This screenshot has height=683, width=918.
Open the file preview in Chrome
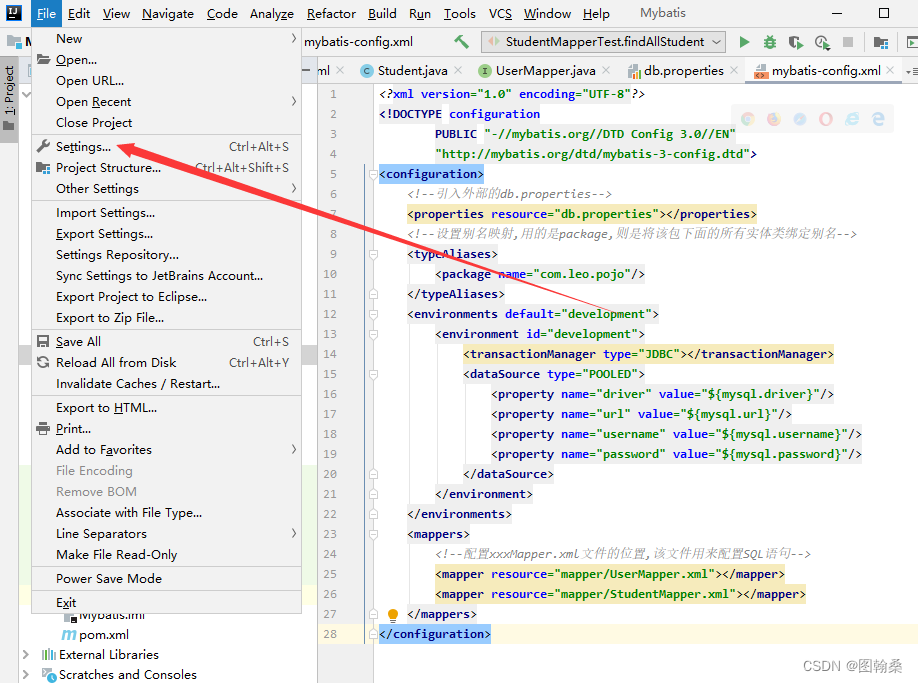[x=749, y=118]
